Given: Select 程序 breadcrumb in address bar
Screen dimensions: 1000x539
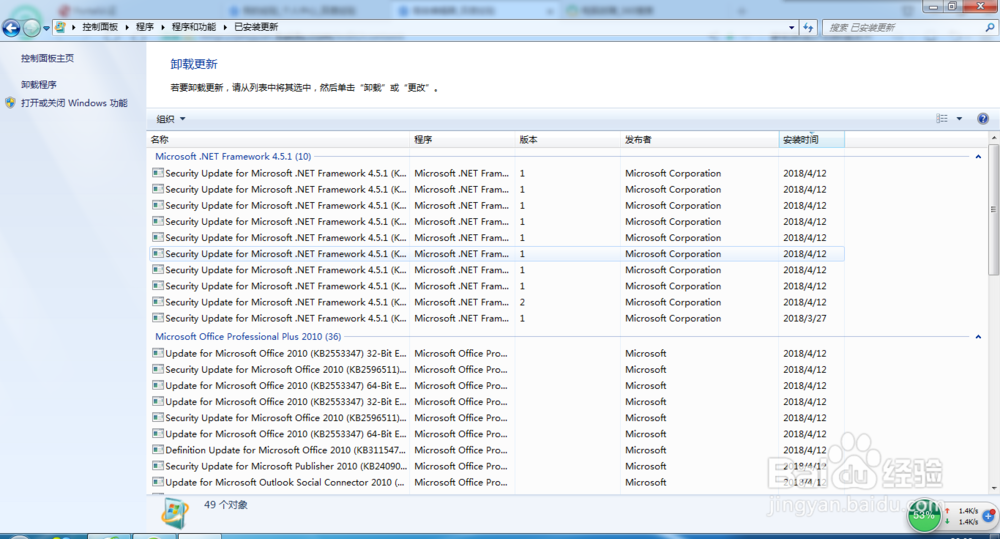Looking at the screenshot, I should point(145,27).
